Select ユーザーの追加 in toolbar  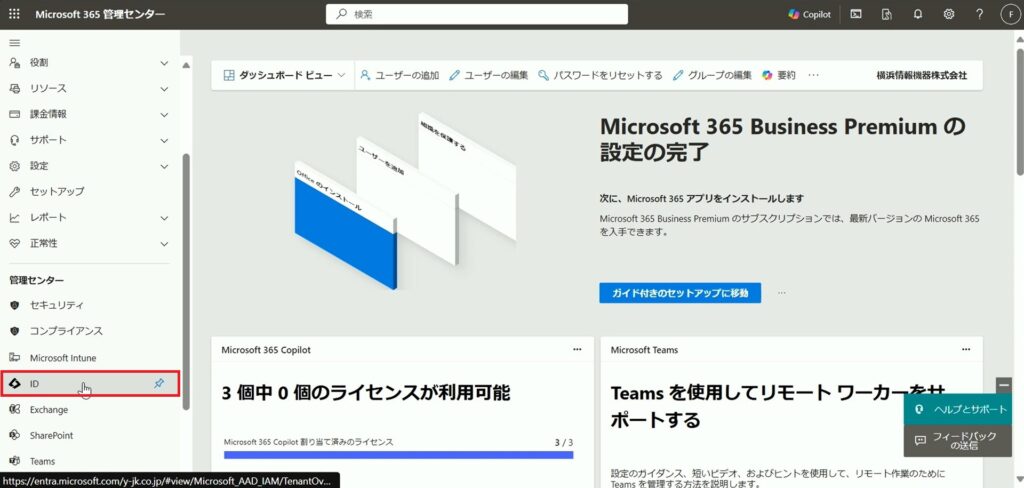400,75
